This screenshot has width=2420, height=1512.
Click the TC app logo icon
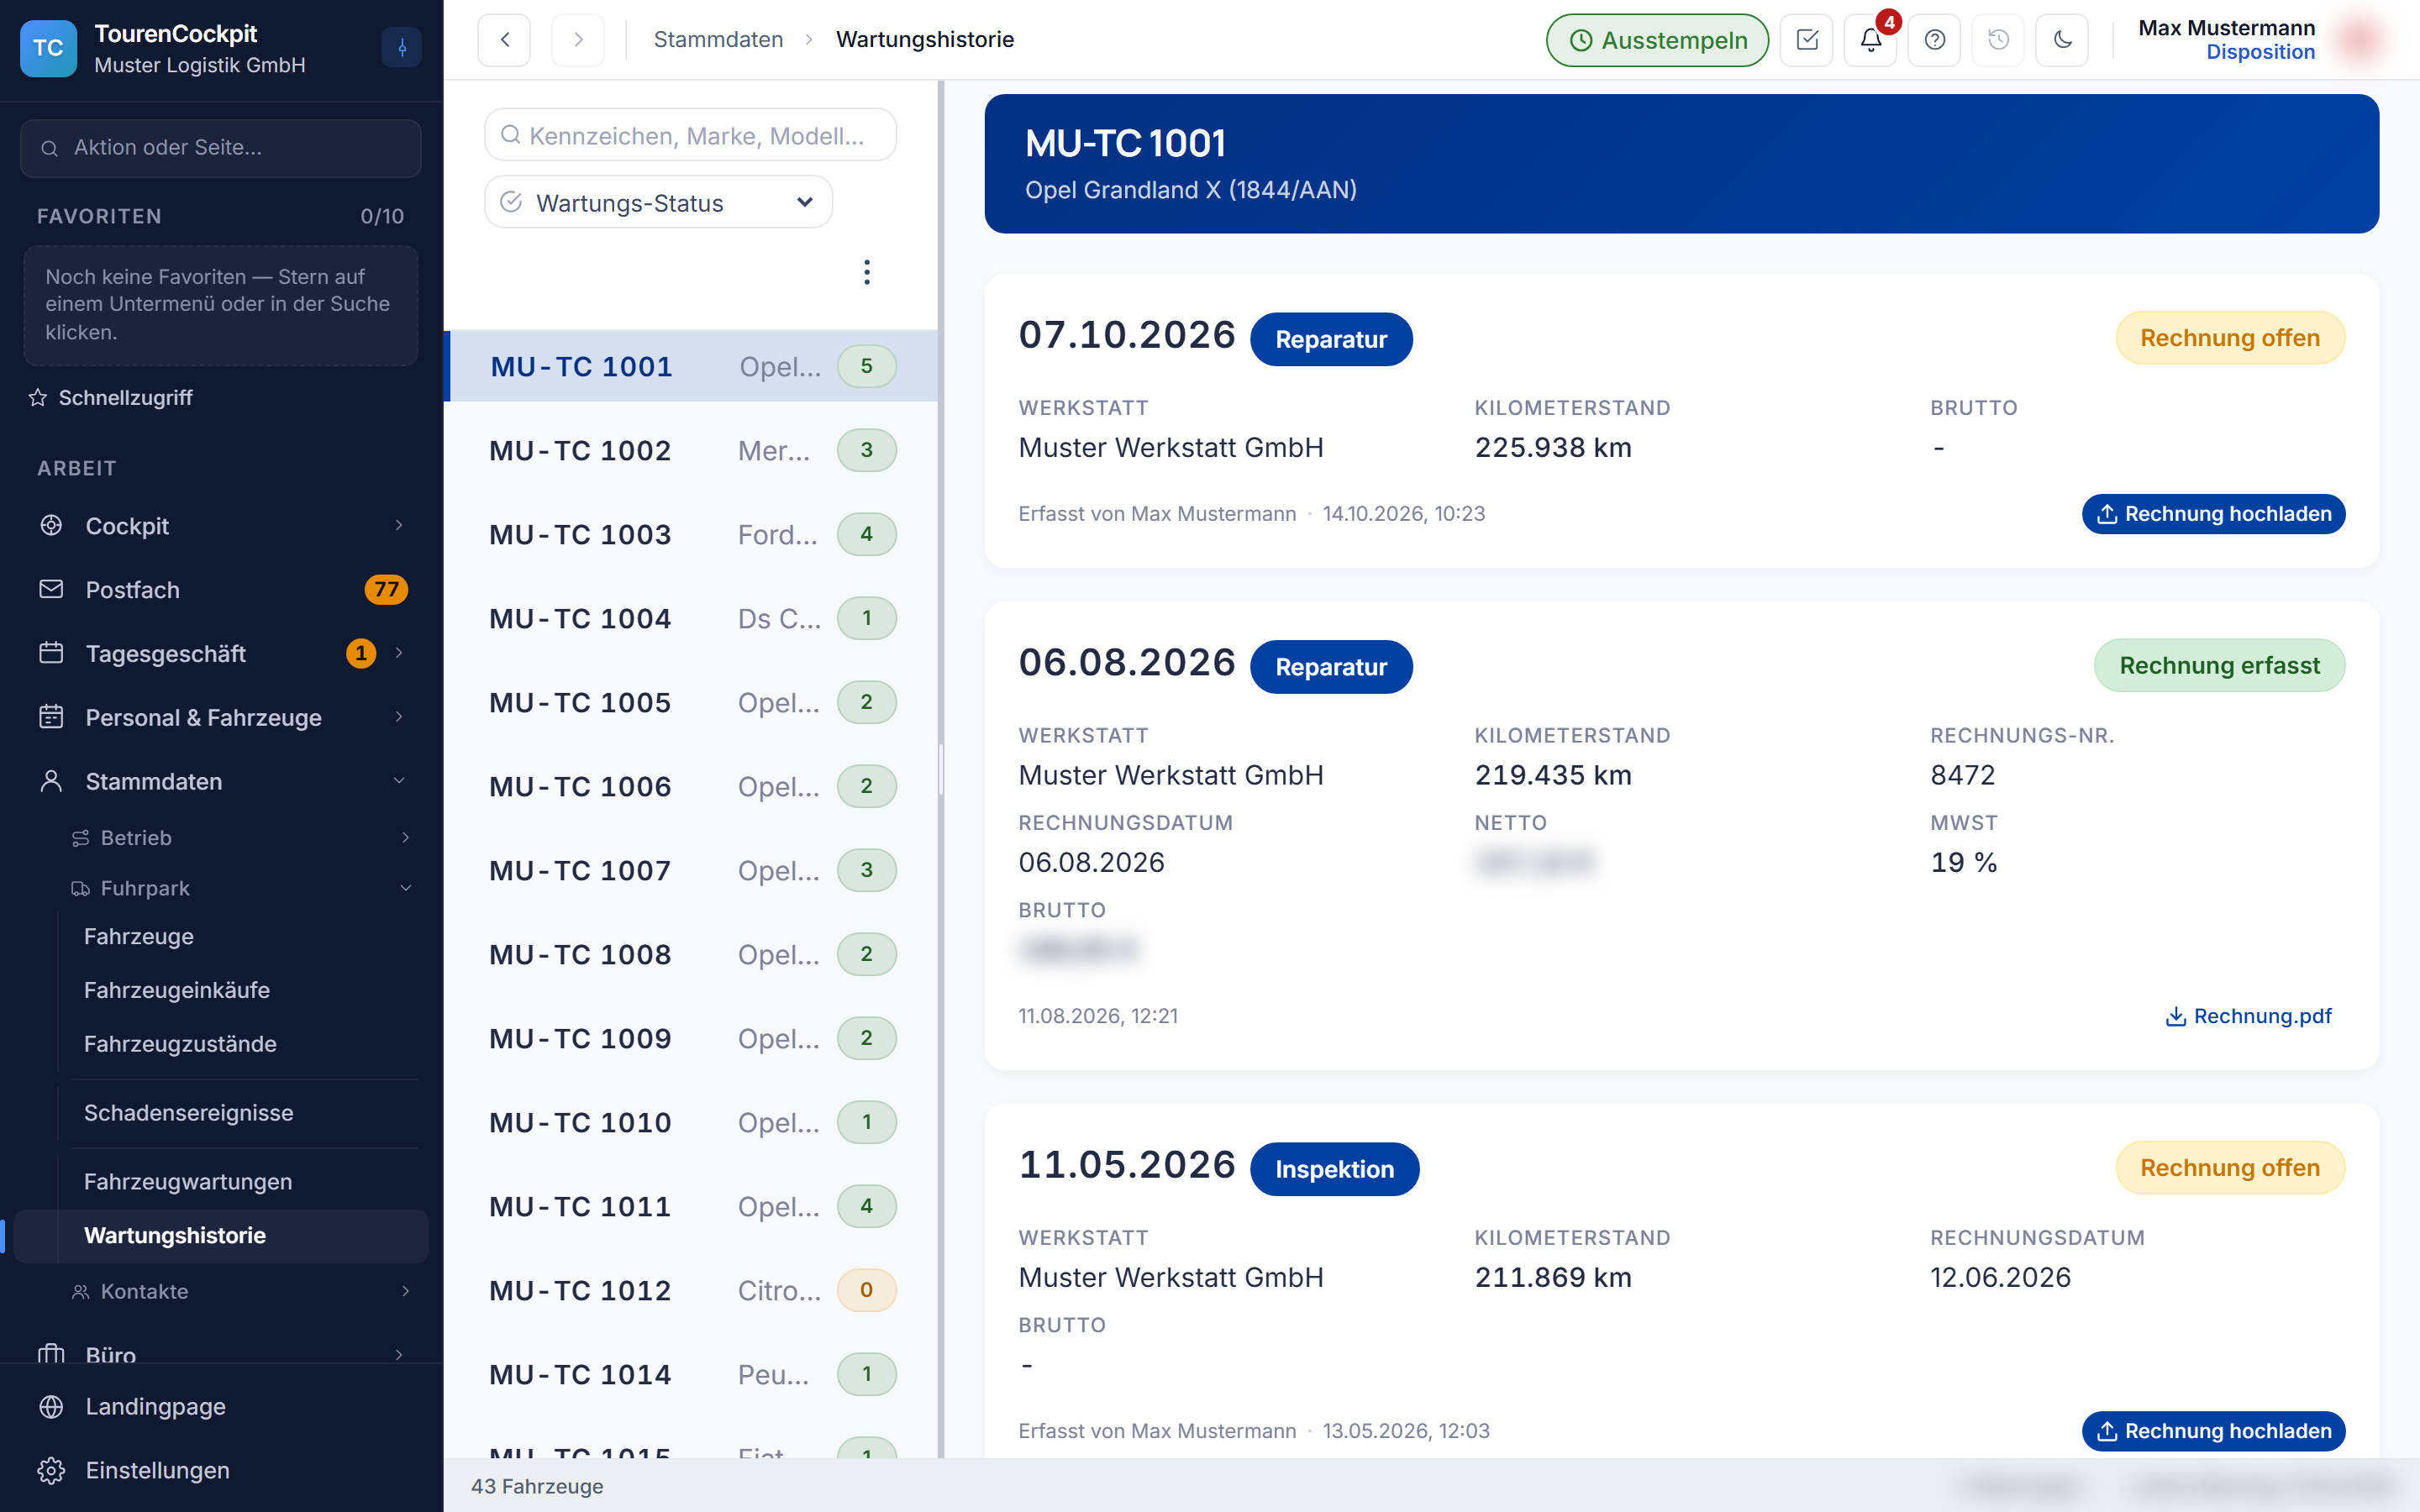click(x=48, y=48)
